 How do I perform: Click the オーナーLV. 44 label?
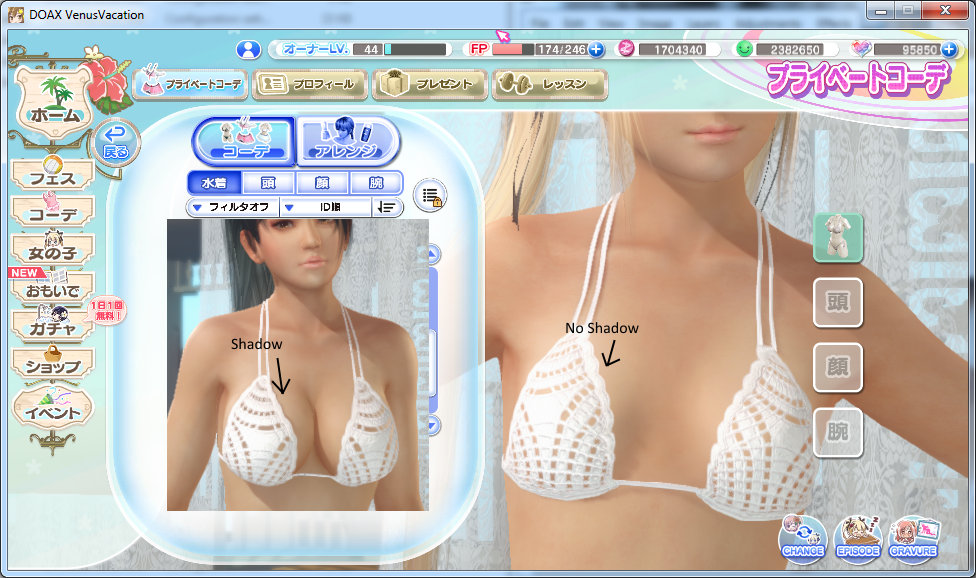[332, 49]
